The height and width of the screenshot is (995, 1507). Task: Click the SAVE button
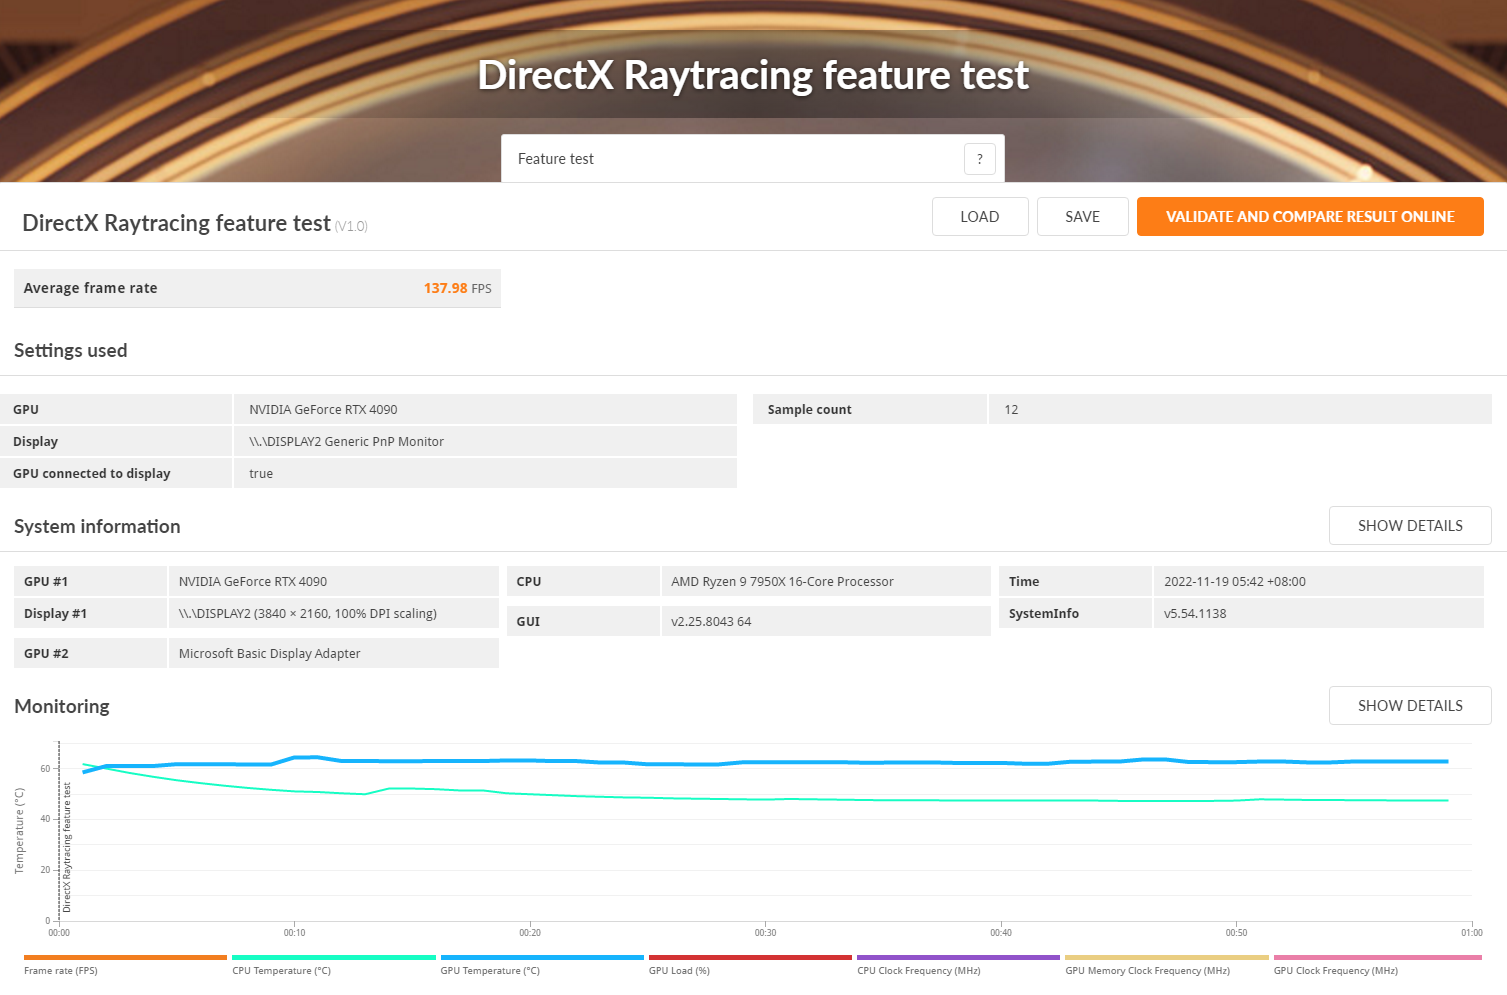coord(1082,217)
